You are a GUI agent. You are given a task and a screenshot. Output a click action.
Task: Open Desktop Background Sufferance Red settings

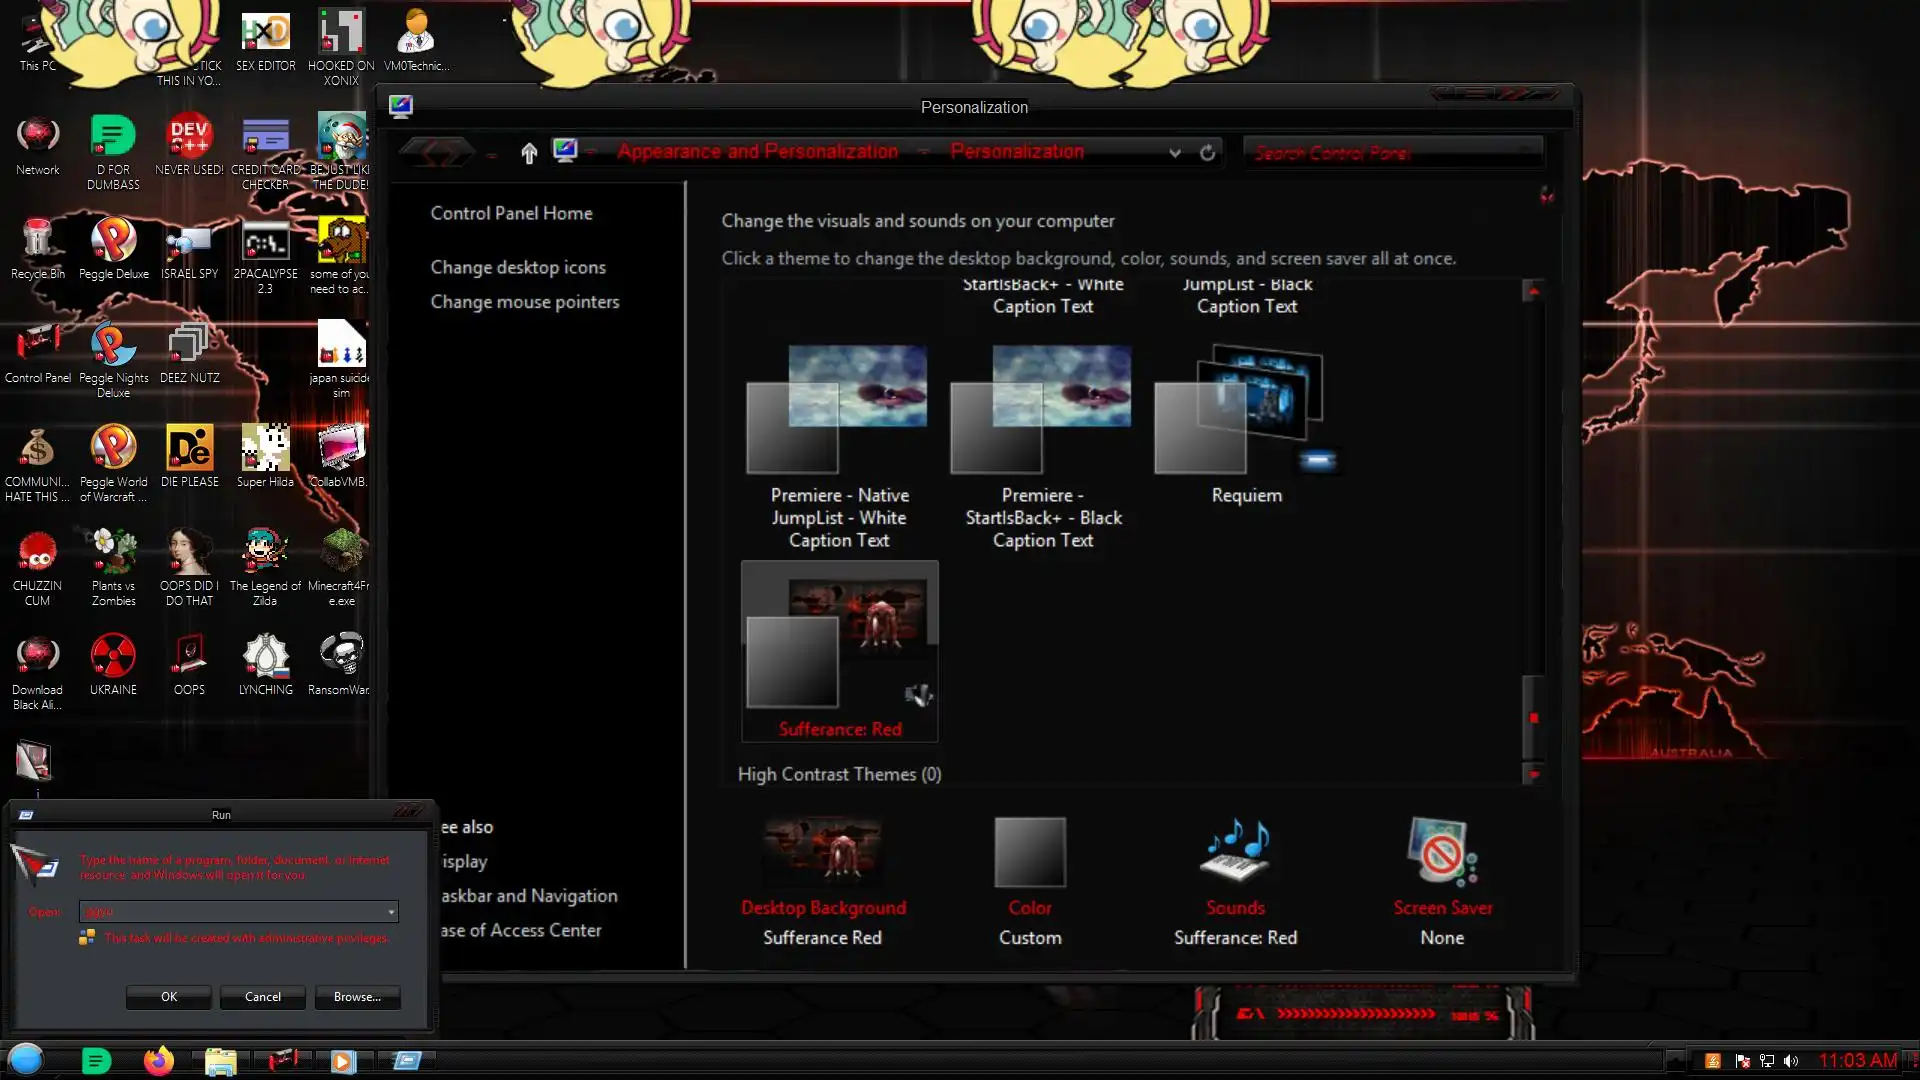coord(823,853)
